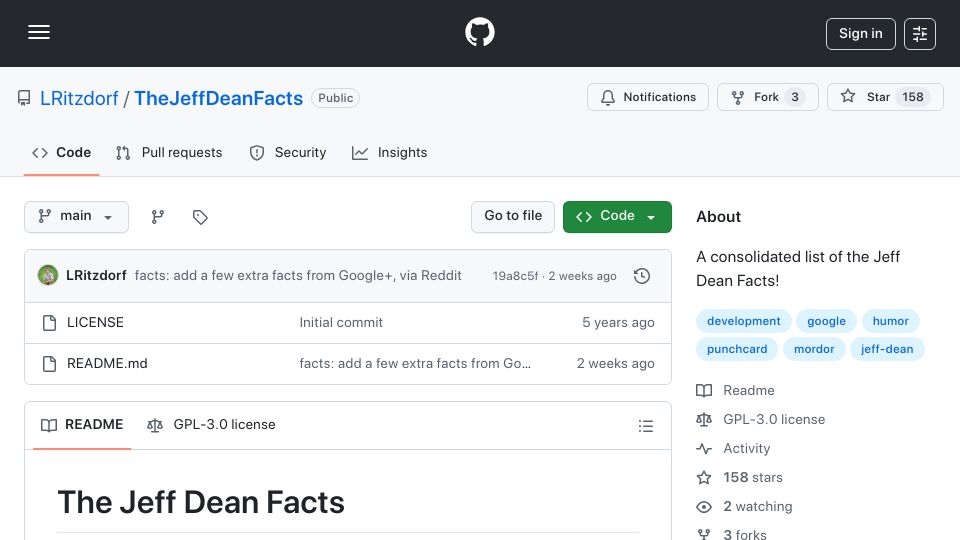
Task: Click the 5 years ago timestamp
Action: (618, 323)
